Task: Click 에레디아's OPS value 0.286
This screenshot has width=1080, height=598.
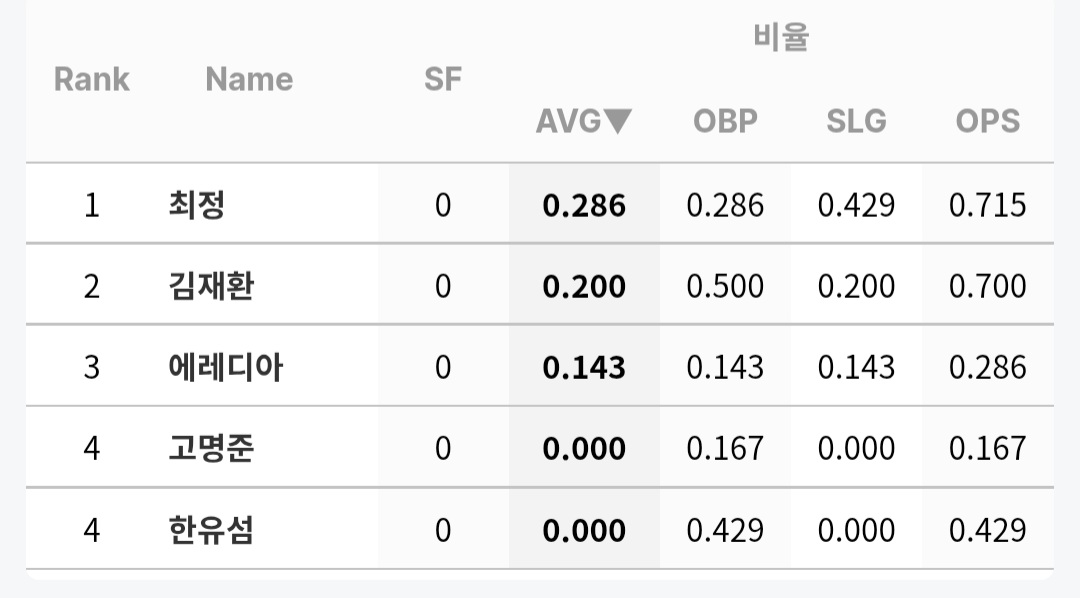Action: point(987,368)
